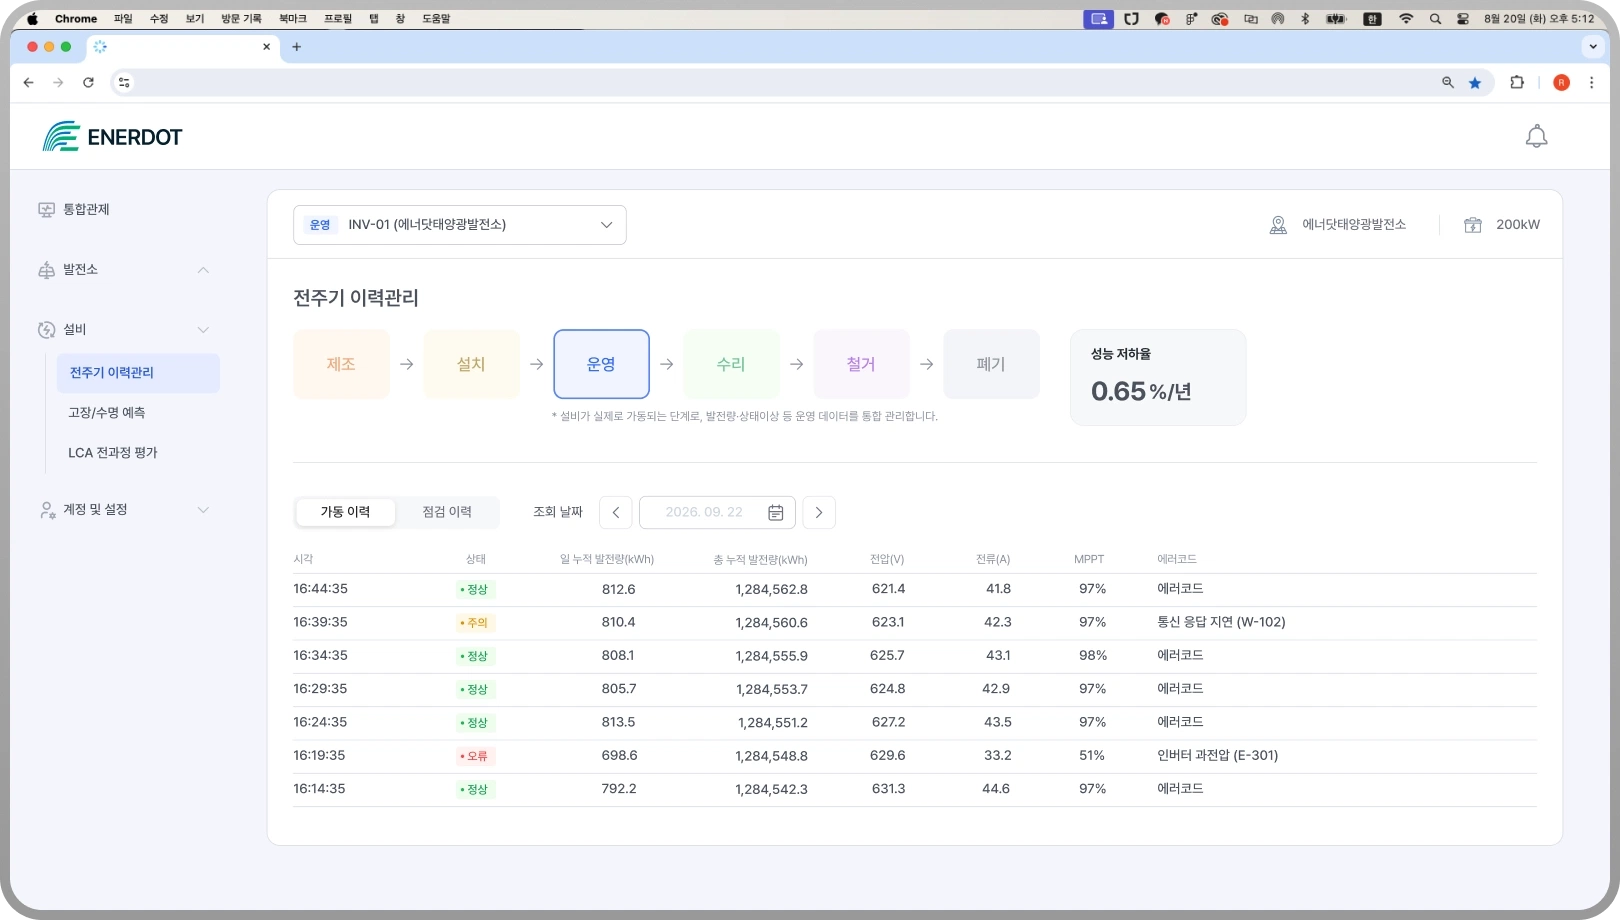Viewport: 1620px width, 920px height.
Task: Select the 폐기 lifecycle stage
Action: tap(991, 365)
